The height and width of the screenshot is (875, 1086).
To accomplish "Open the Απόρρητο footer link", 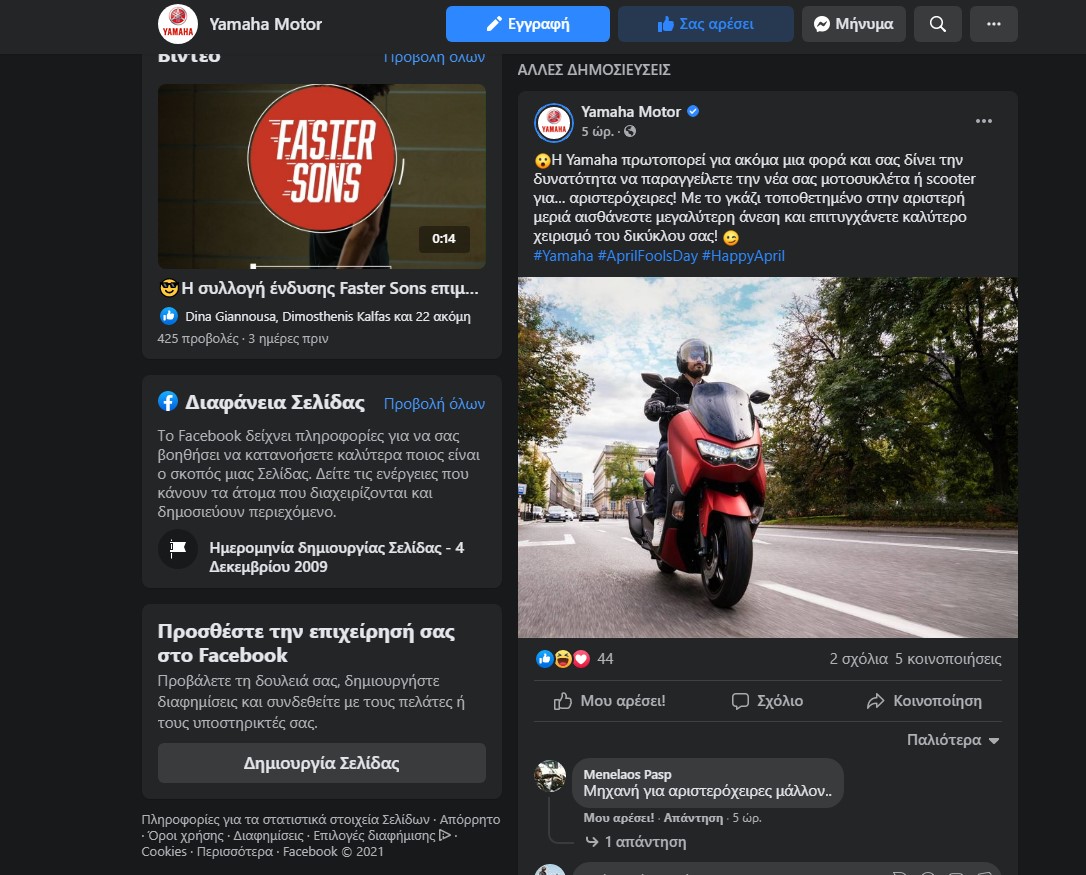I will (470, 820).
